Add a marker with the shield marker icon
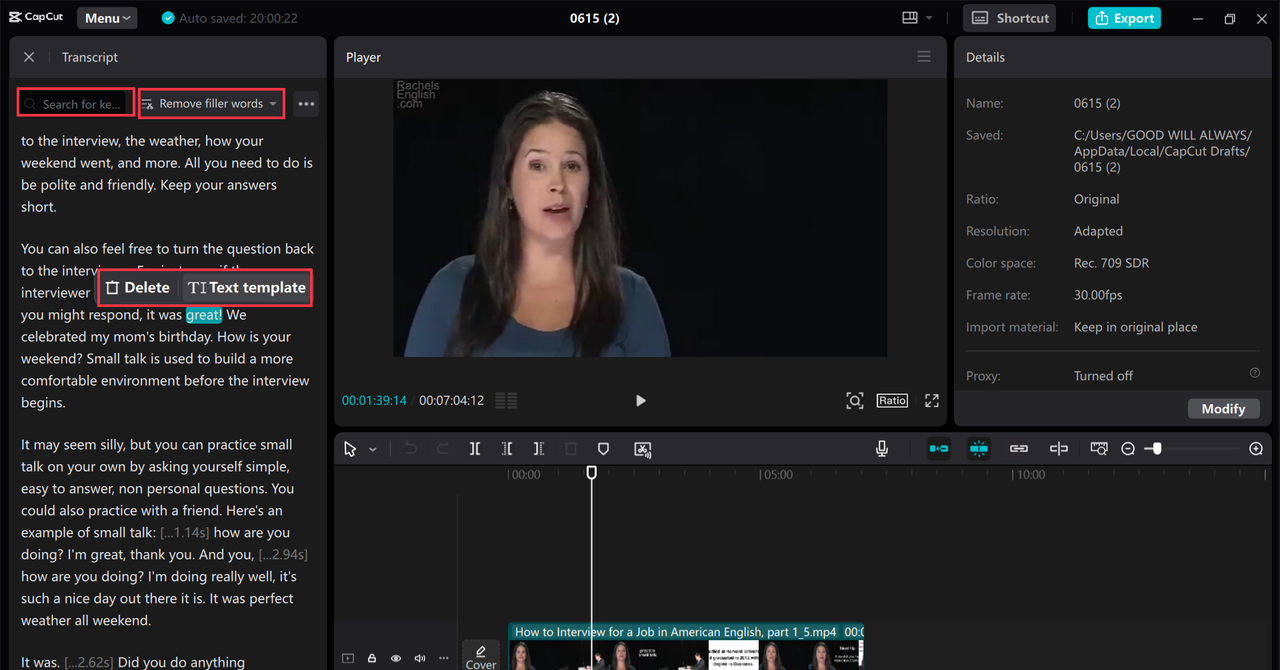1280x670 pixels. (603, 449)
